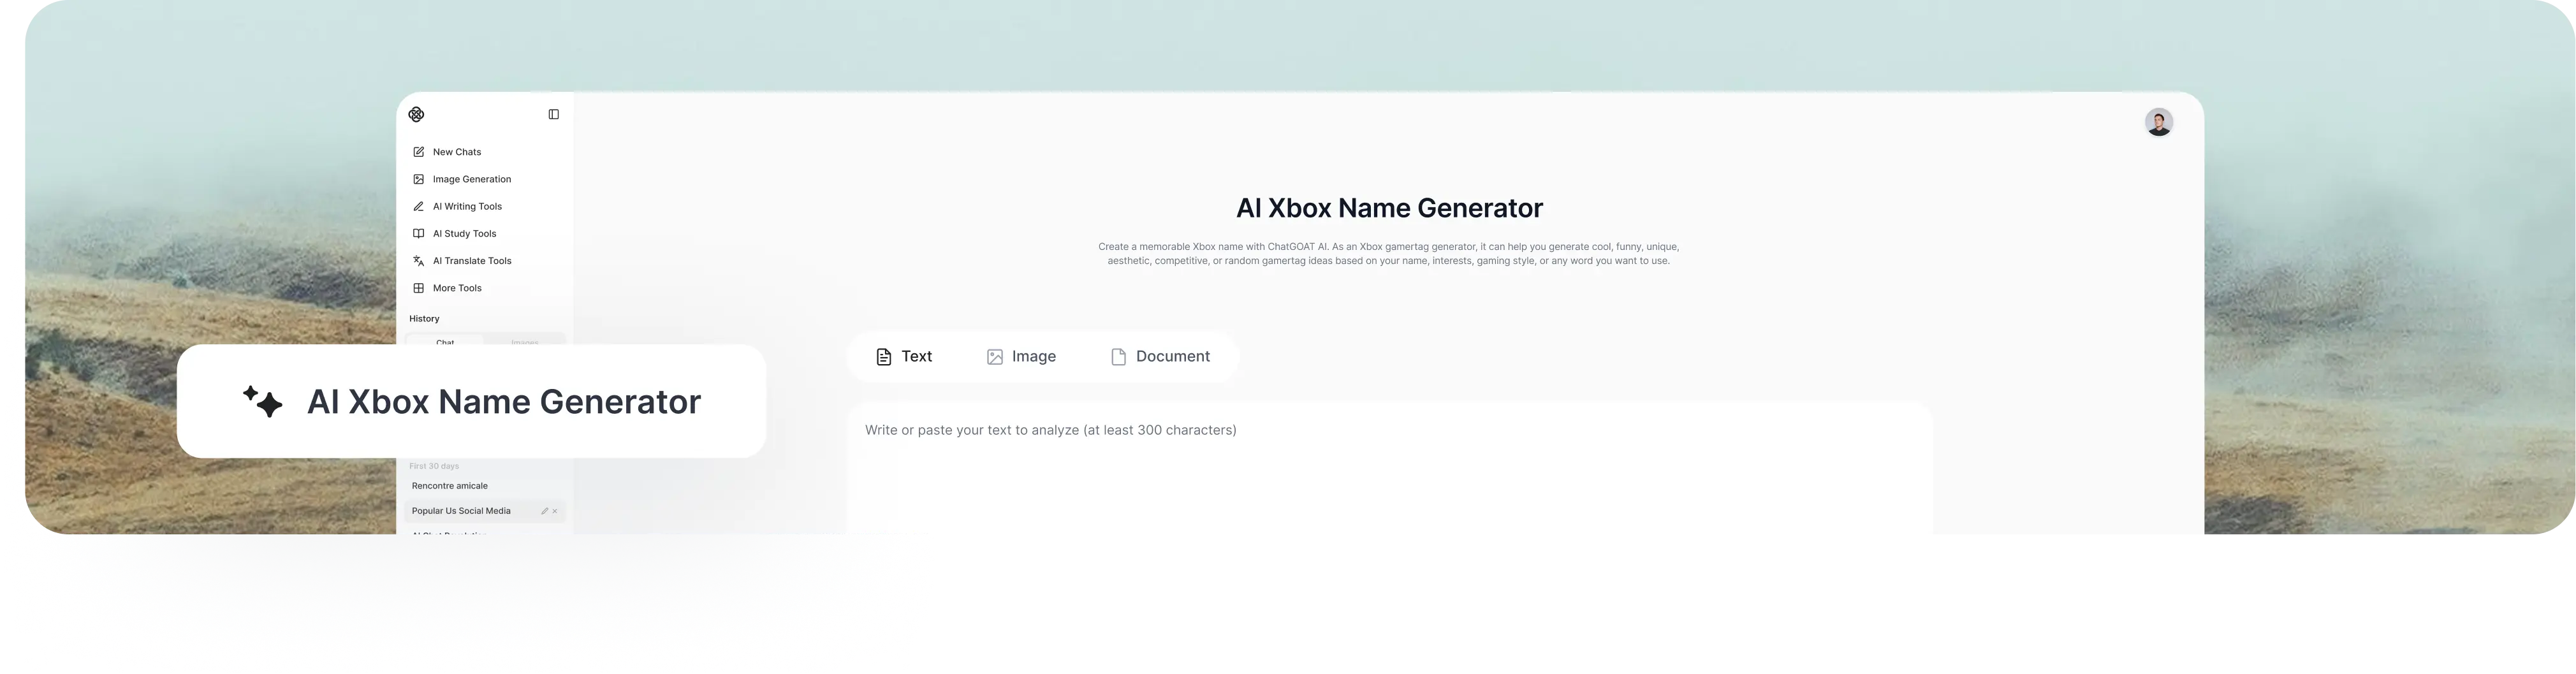The height and width of the screenshot is (674, 2576).
Task: Click the main AI Xbox Name Generator heading
Action: click(1389, 208)
